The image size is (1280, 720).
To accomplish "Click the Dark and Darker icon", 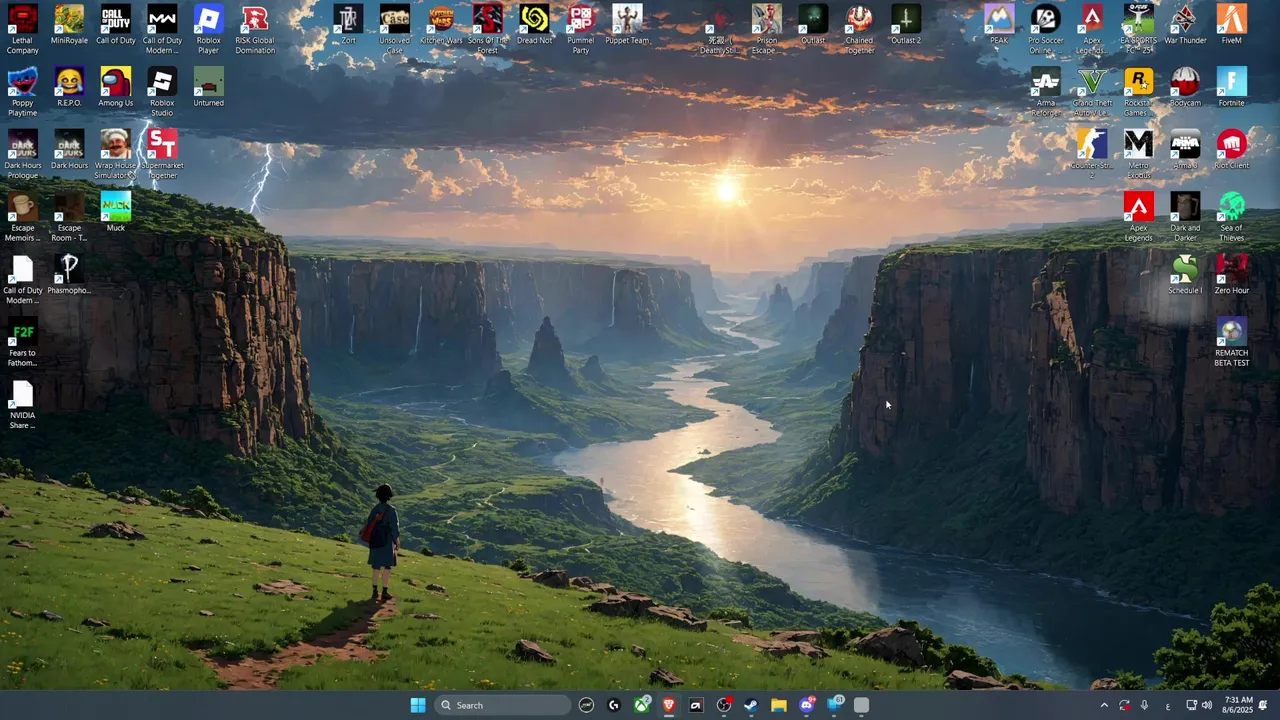I will pos(1185,216).
